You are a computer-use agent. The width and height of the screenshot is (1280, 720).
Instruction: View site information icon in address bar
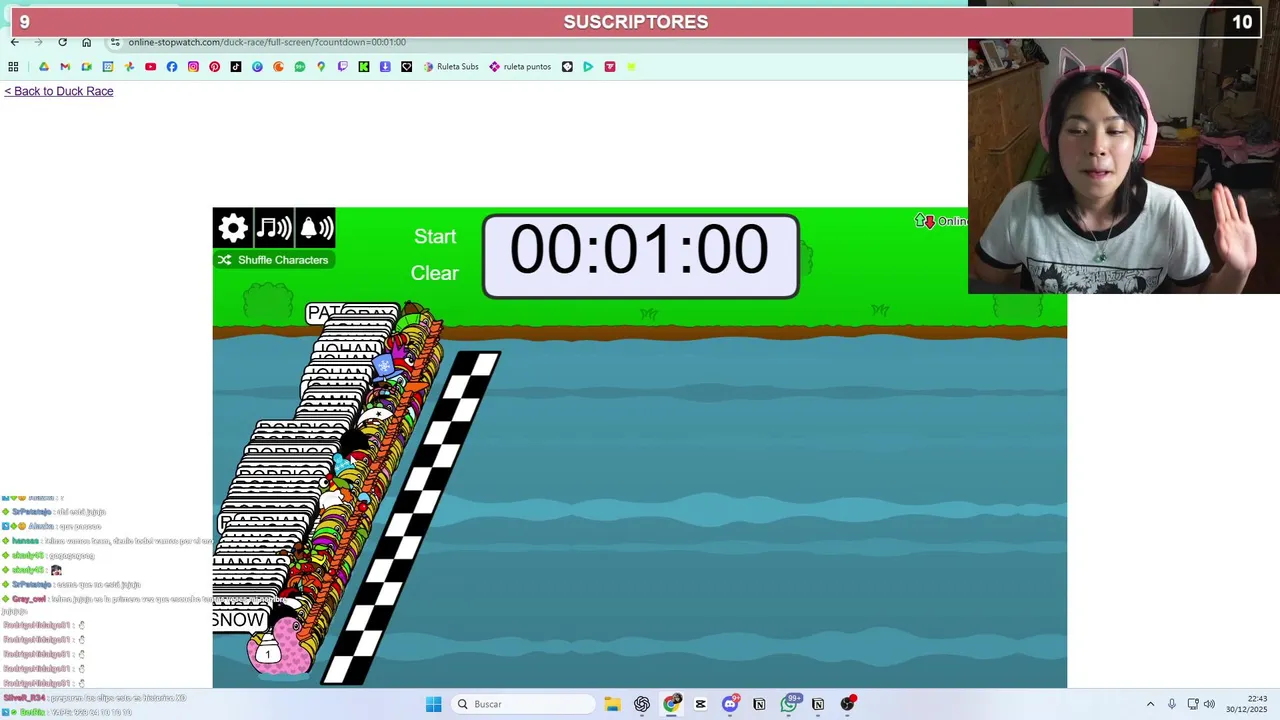coord(115,42)
